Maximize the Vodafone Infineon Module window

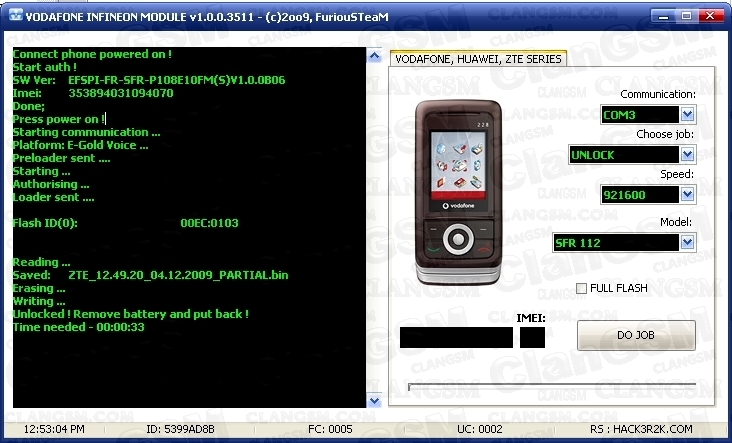coord(686,16)
